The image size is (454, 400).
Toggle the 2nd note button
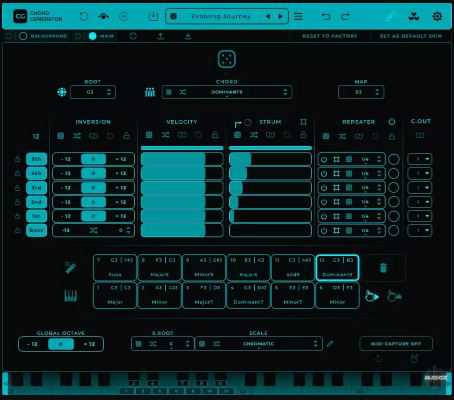(x=36, y=202)
